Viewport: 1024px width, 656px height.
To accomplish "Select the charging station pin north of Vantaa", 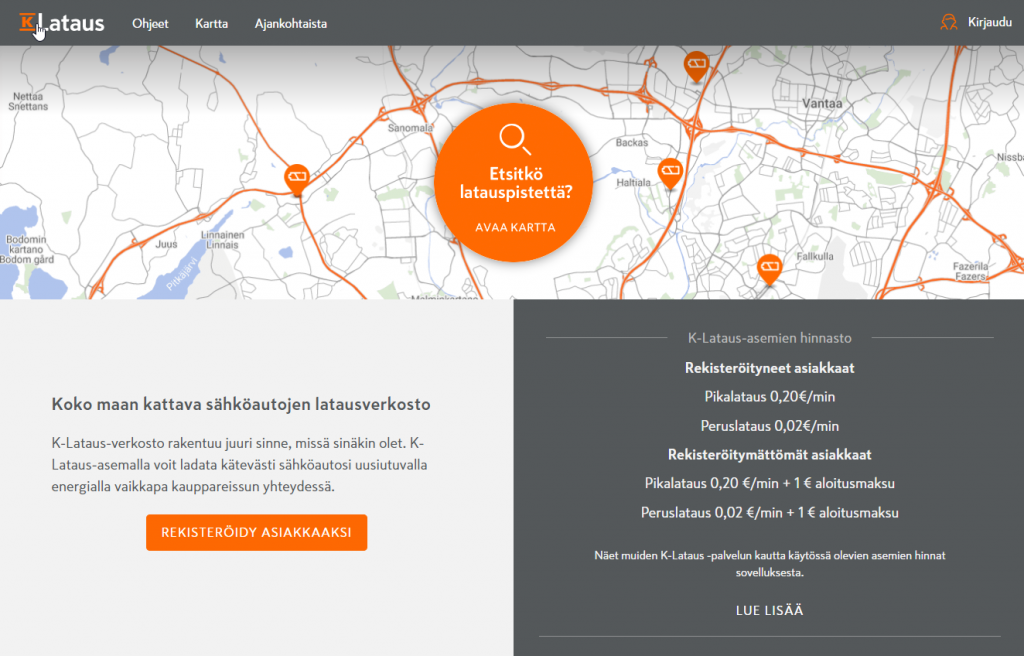I will [x=696, y=67].
